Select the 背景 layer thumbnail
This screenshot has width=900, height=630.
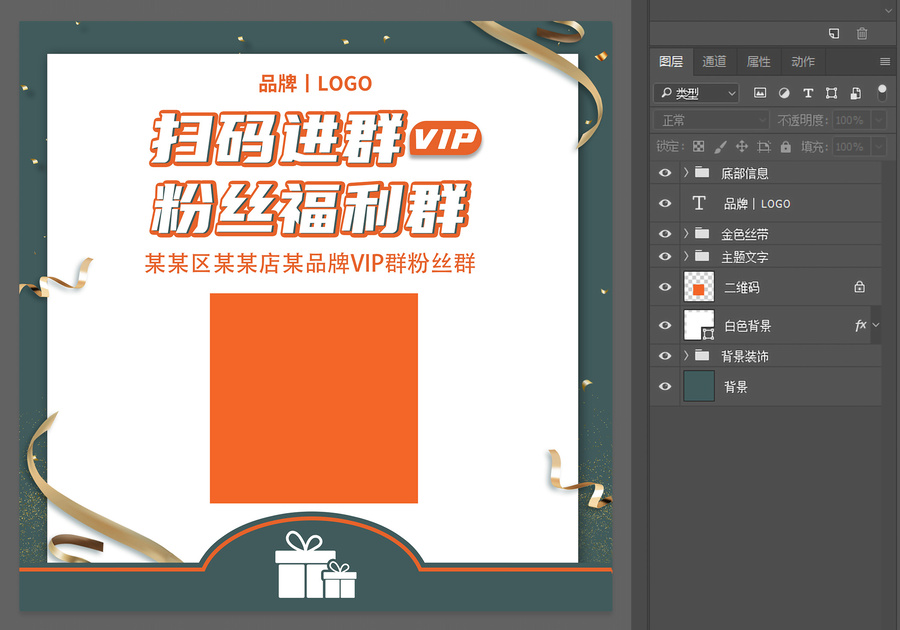click(699, 386)
